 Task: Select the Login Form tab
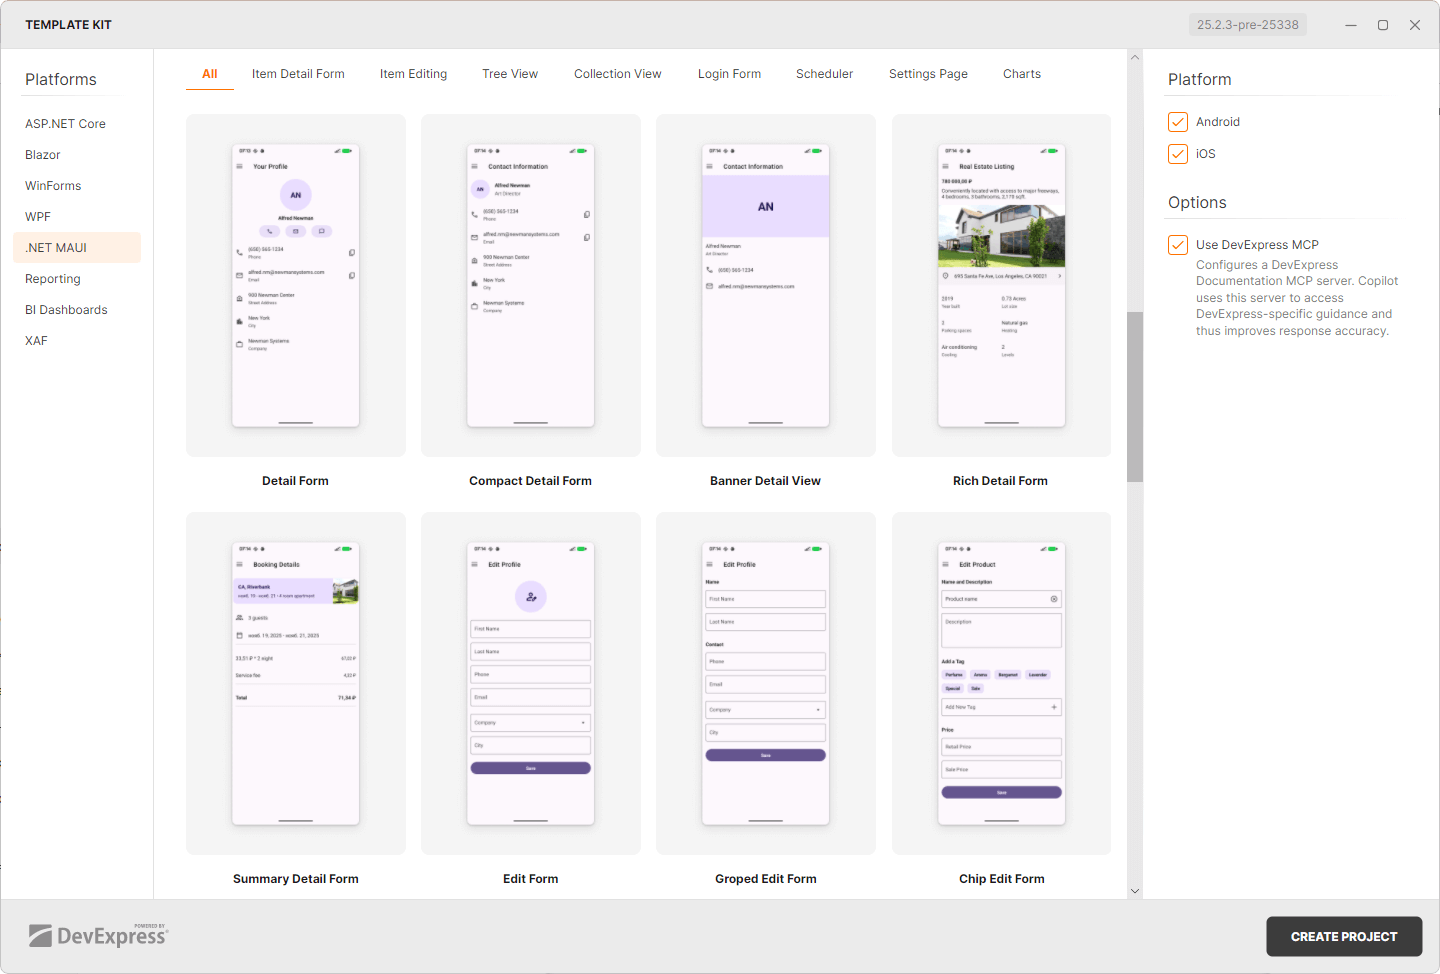coord(729,73)
